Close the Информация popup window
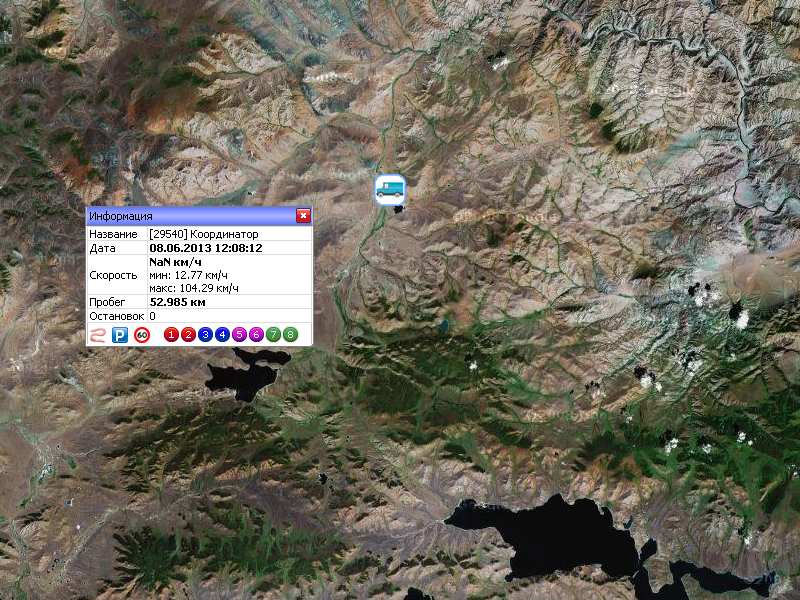The width and height of the screenshot is (800, 600). point(303,216)
